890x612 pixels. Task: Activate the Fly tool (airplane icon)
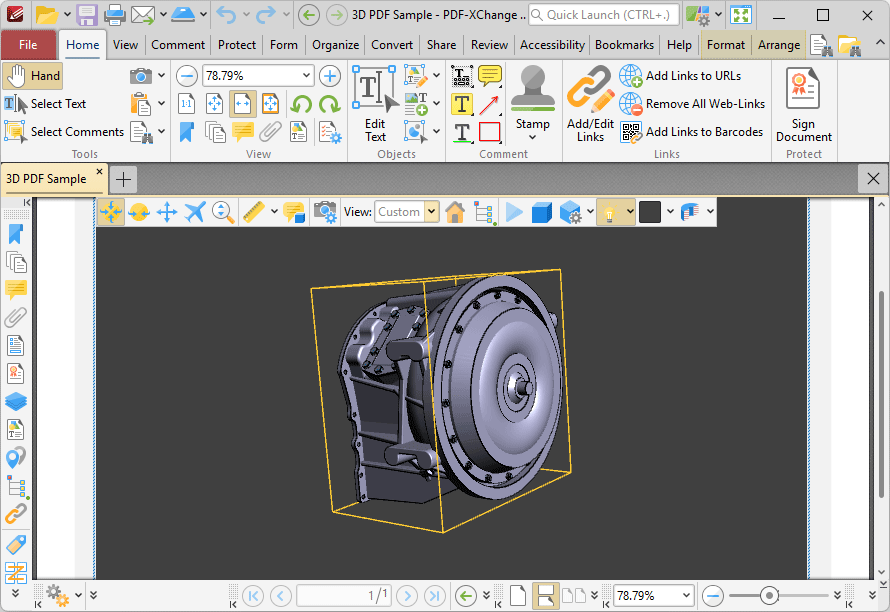point(195,211)
